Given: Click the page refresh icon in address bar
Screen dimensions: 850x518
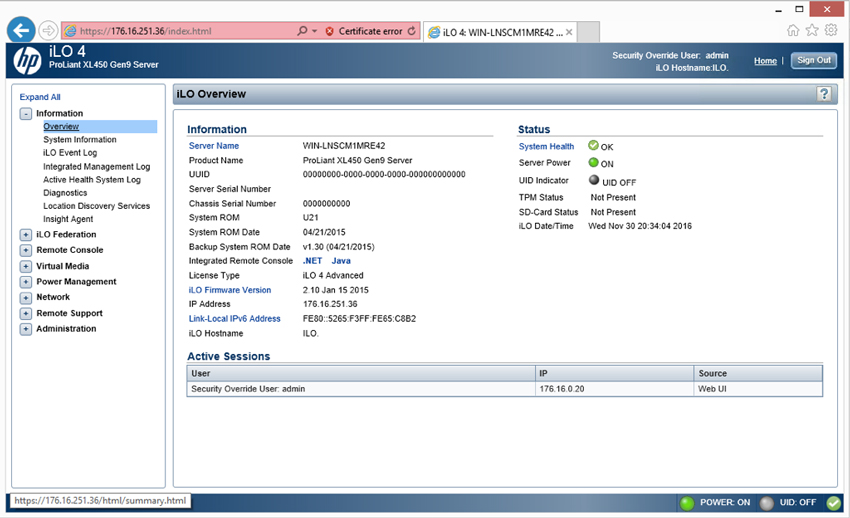Looking at the screenshot, I should [x=412, y=31].
